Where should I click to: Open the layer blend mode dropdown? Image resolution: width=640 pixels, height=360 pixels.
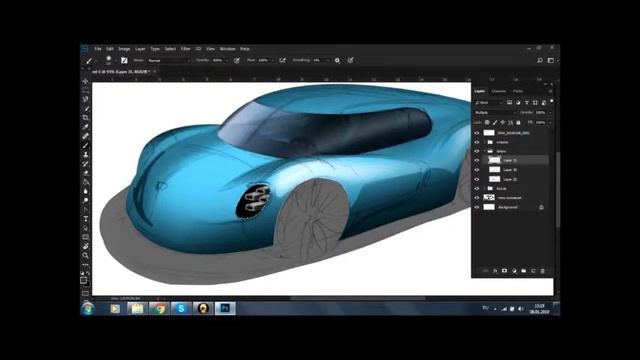pyautogui.click(x=496, y=112)
